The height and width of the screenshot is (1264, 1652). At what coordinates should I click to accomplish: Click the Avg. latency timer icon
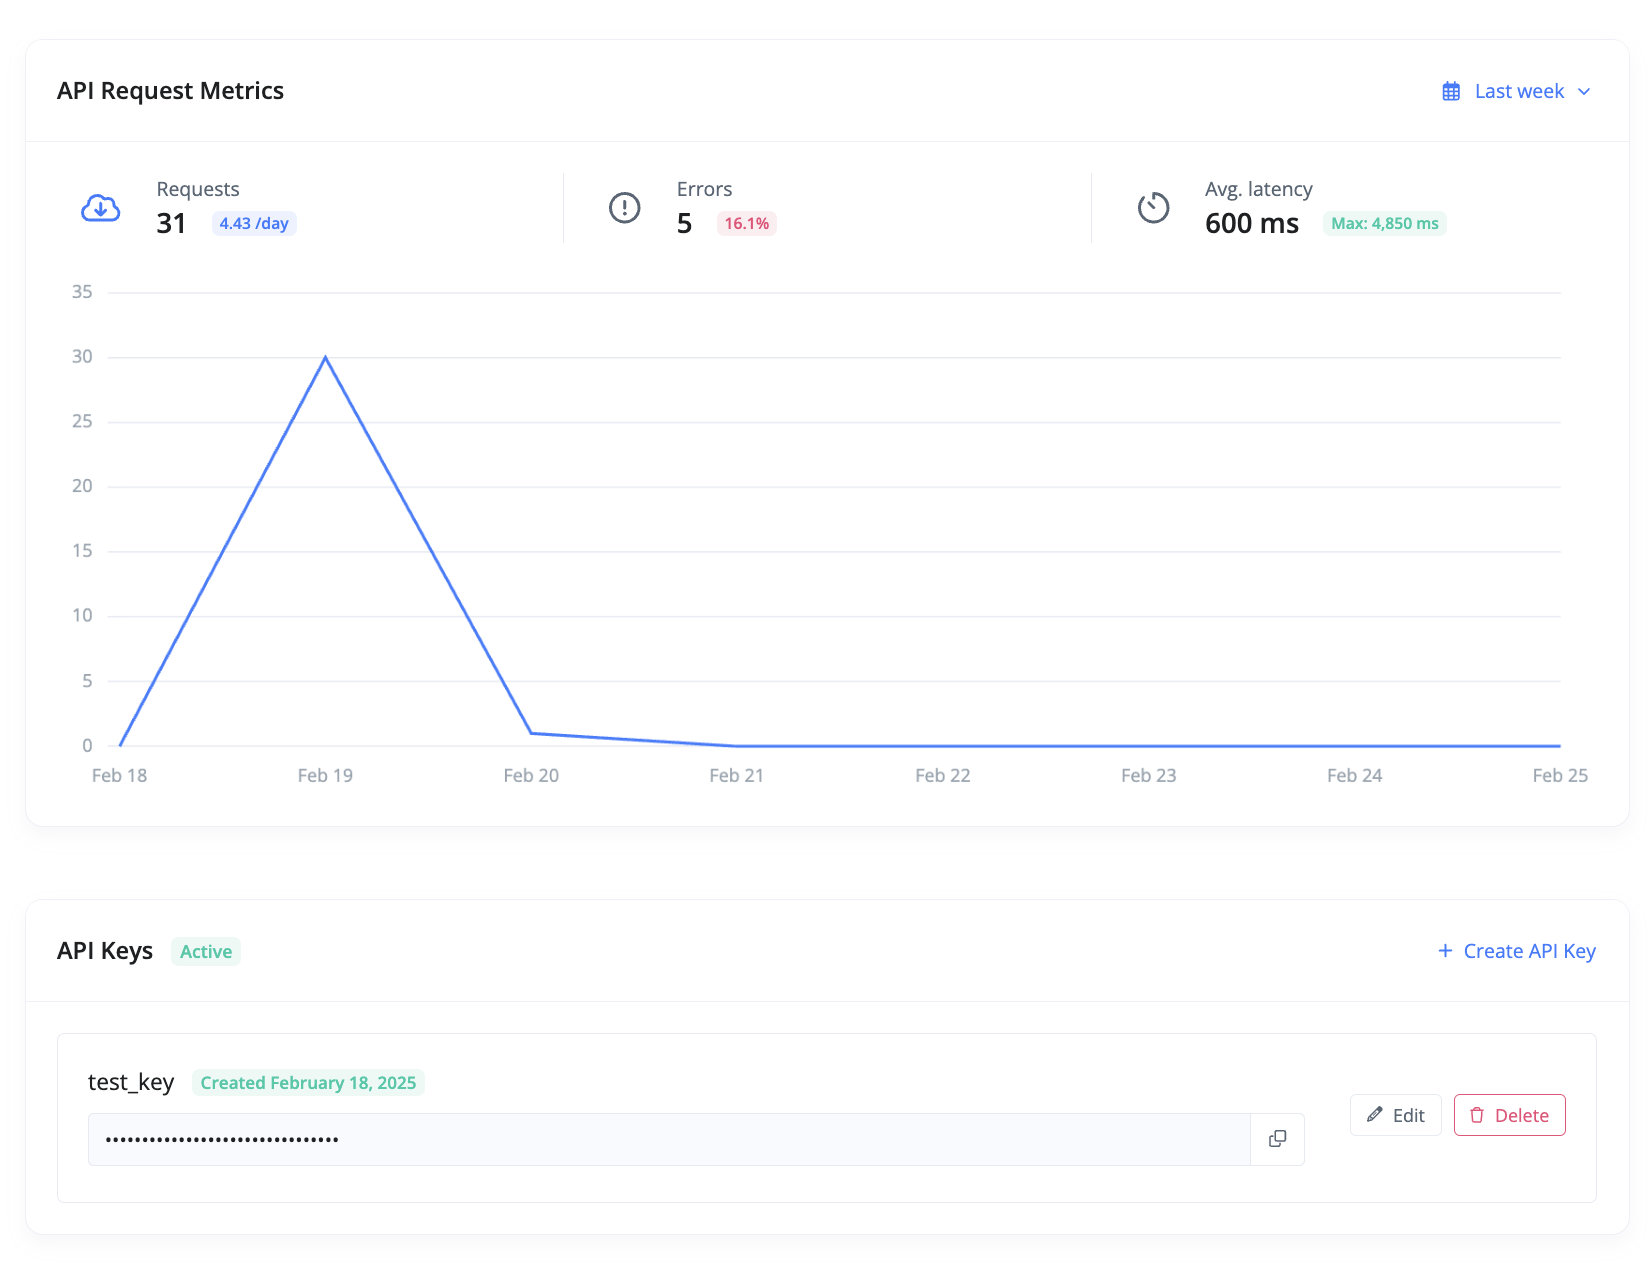coord(1153,208)
